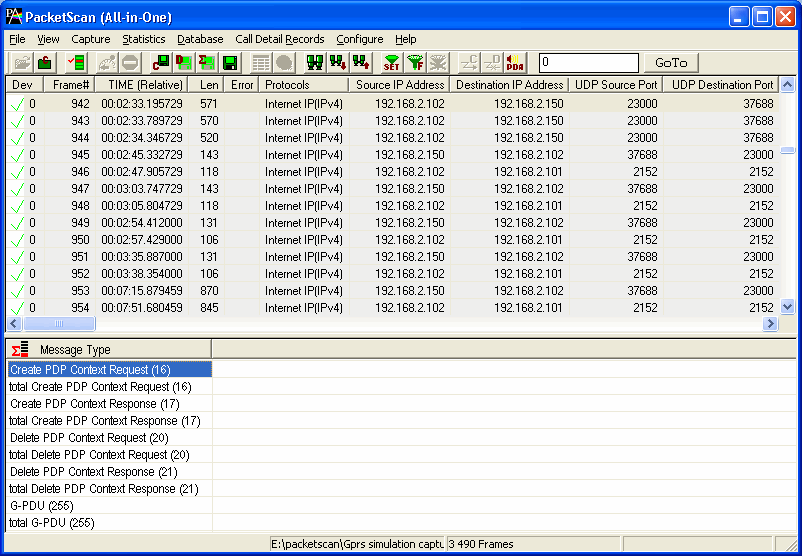Open the Call Detail Records menu
The height and width of the screenshot is (556, 802).
point(280,39)
